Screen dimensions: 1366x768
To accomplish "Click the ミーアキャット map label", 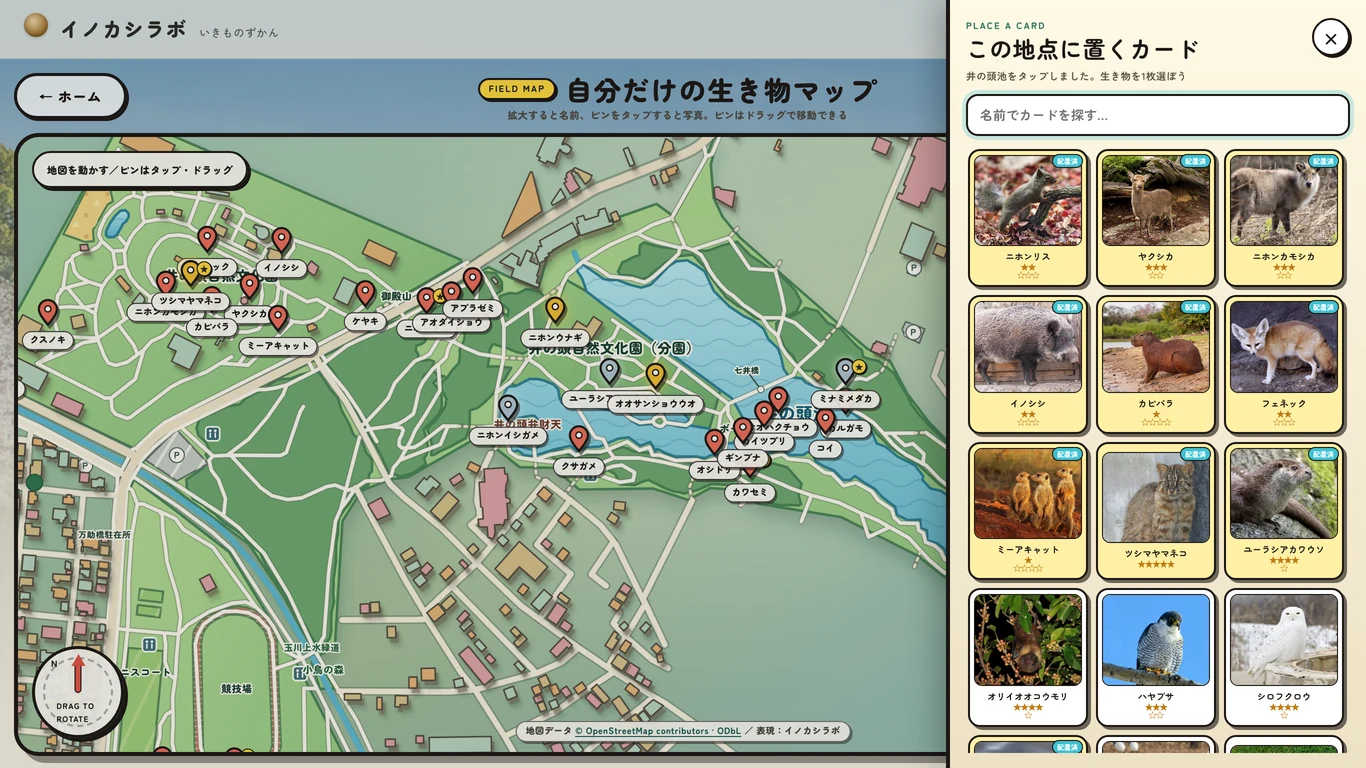I will pos(278,346).
